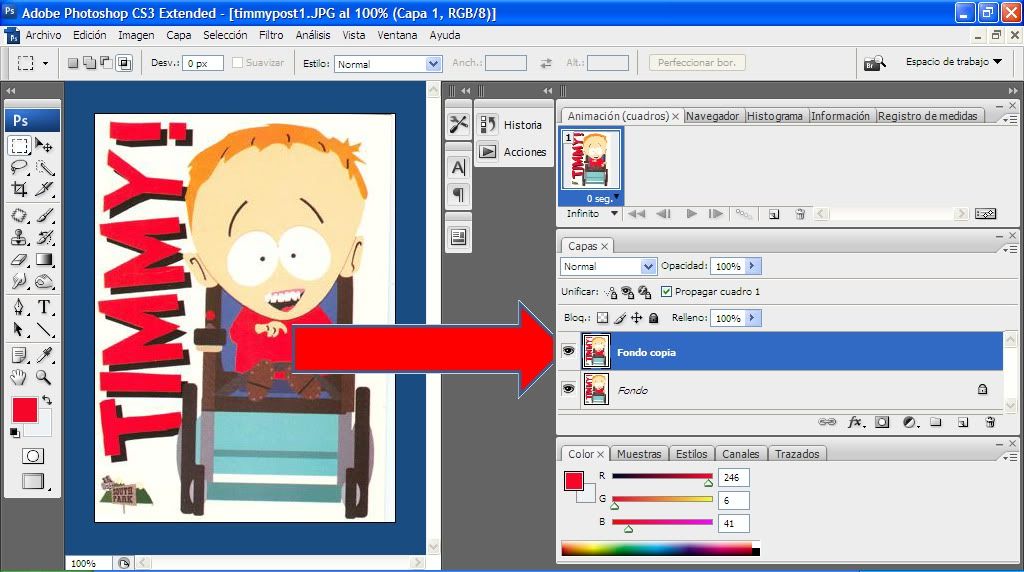Select the Magic Wand tool
The height and width of the screenshot is (572, 1024).
(x=44, y=168)
